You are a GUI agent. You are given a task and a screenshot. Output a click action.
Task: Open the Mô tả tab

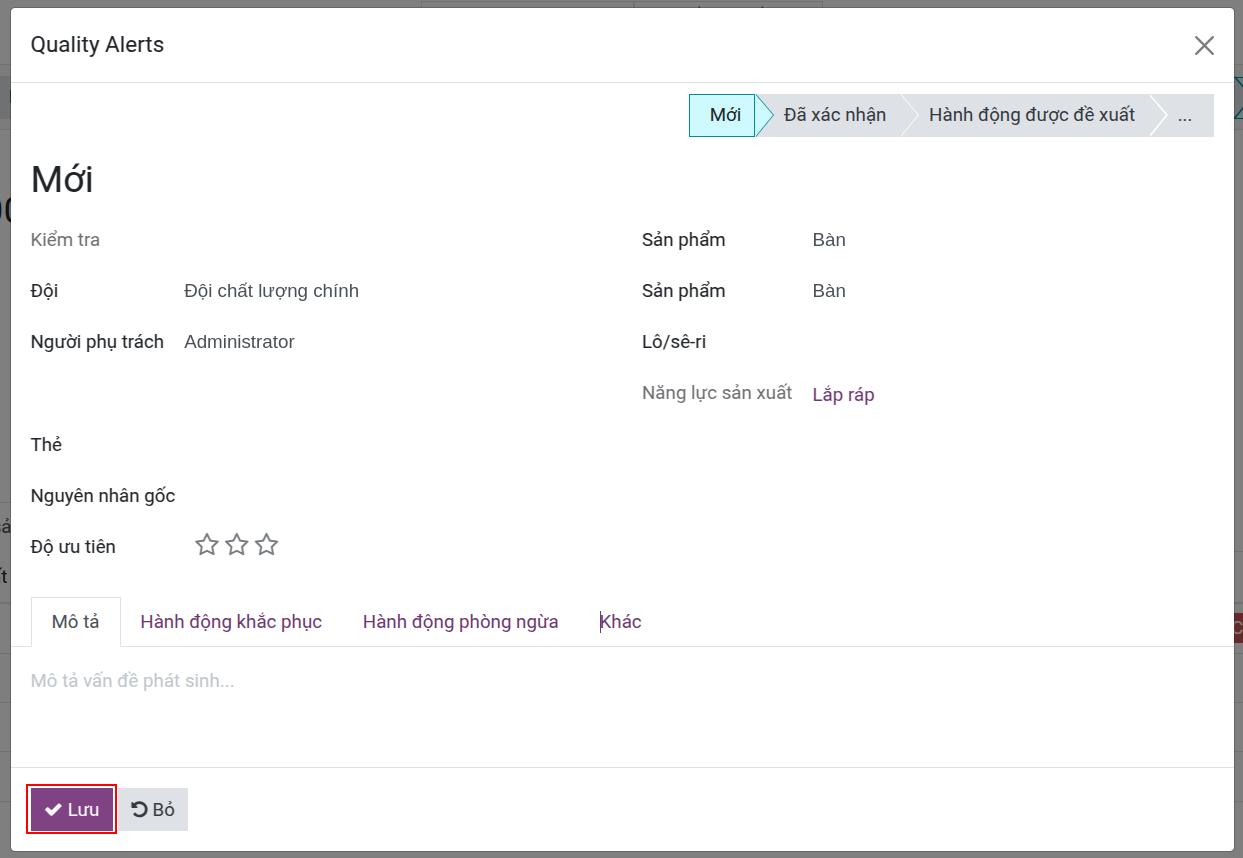(x=76, y=622)
